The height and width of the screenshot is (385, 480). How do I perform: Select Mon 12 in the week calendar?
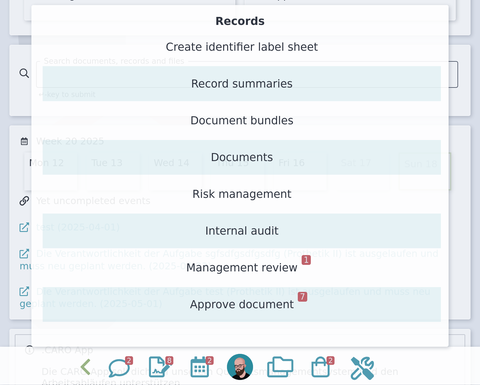[x=51, y=171]
